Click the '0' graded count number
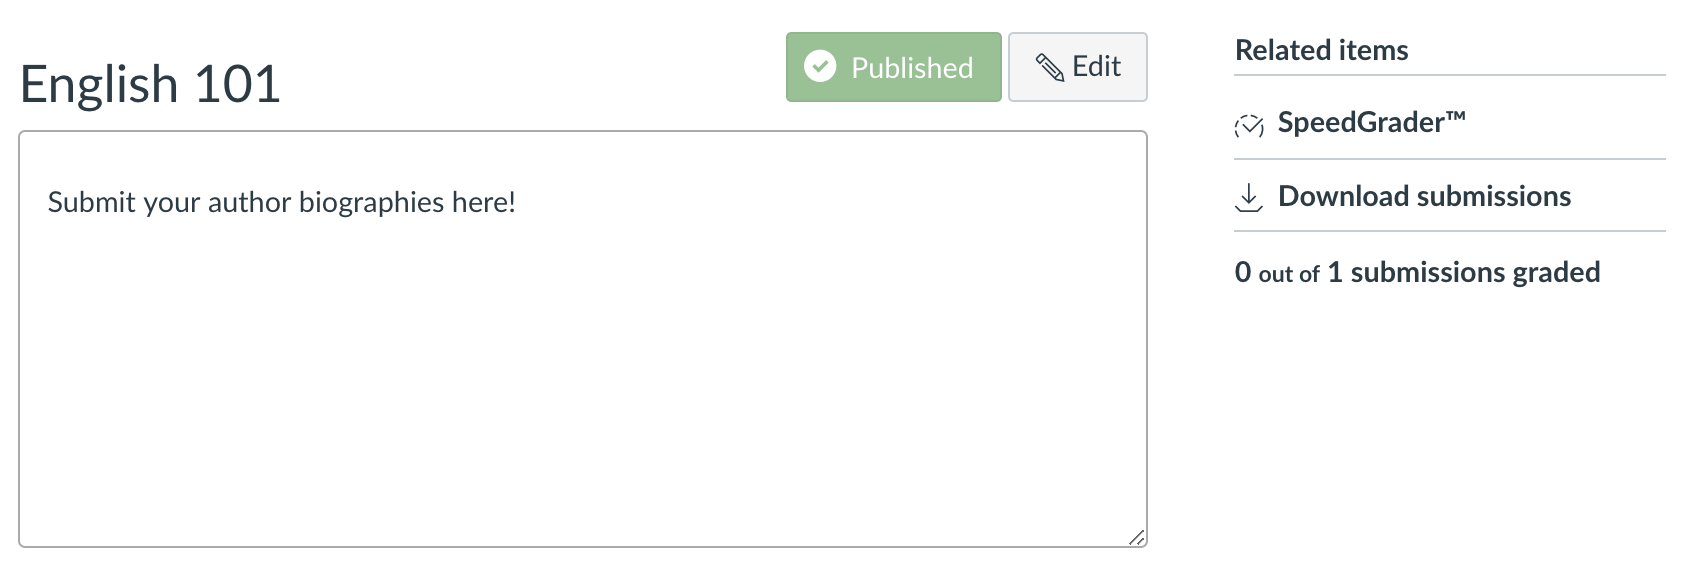Viewport: 1684px width, 572px height. [1243, 272]
